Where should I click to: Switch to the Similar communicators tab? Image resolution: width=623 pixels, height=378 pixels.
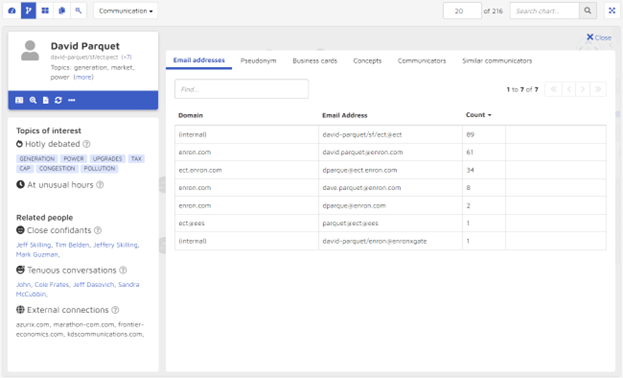pos(497,61)
